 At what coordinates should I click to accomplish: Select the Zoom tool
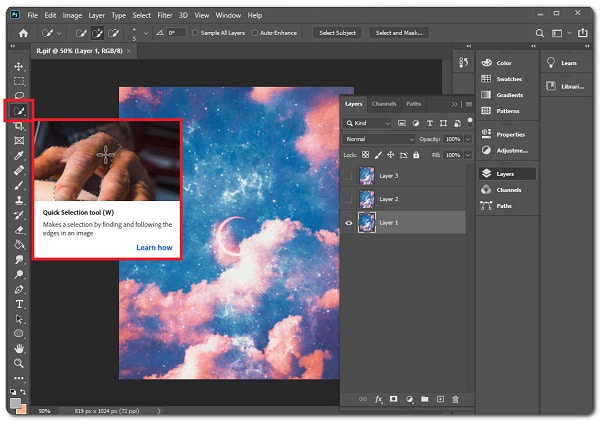(x=19, y=363)
